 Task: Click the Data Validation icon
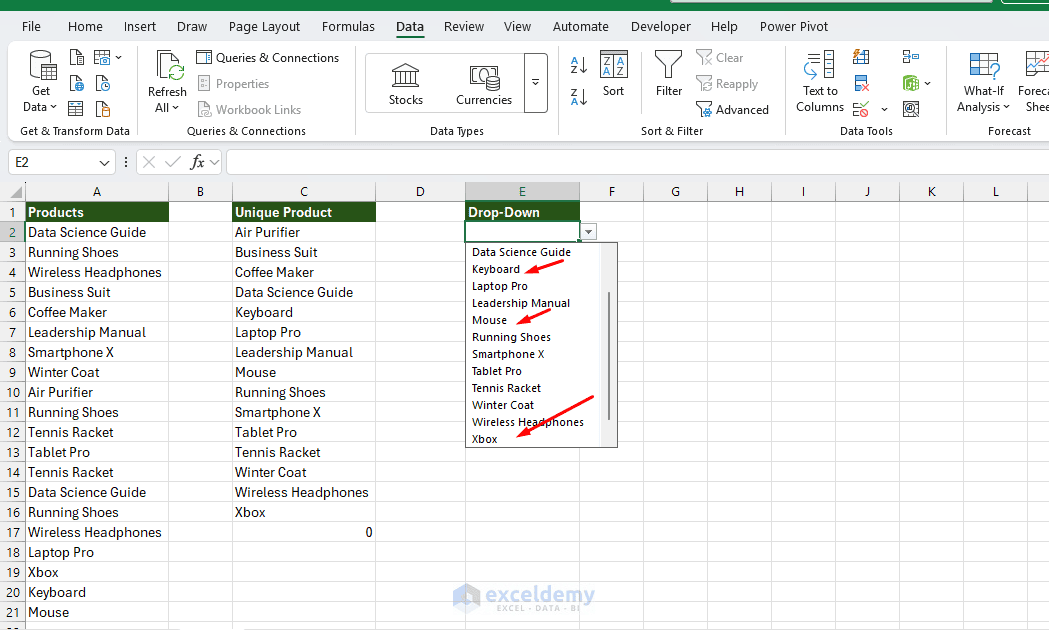coord(862,109)
